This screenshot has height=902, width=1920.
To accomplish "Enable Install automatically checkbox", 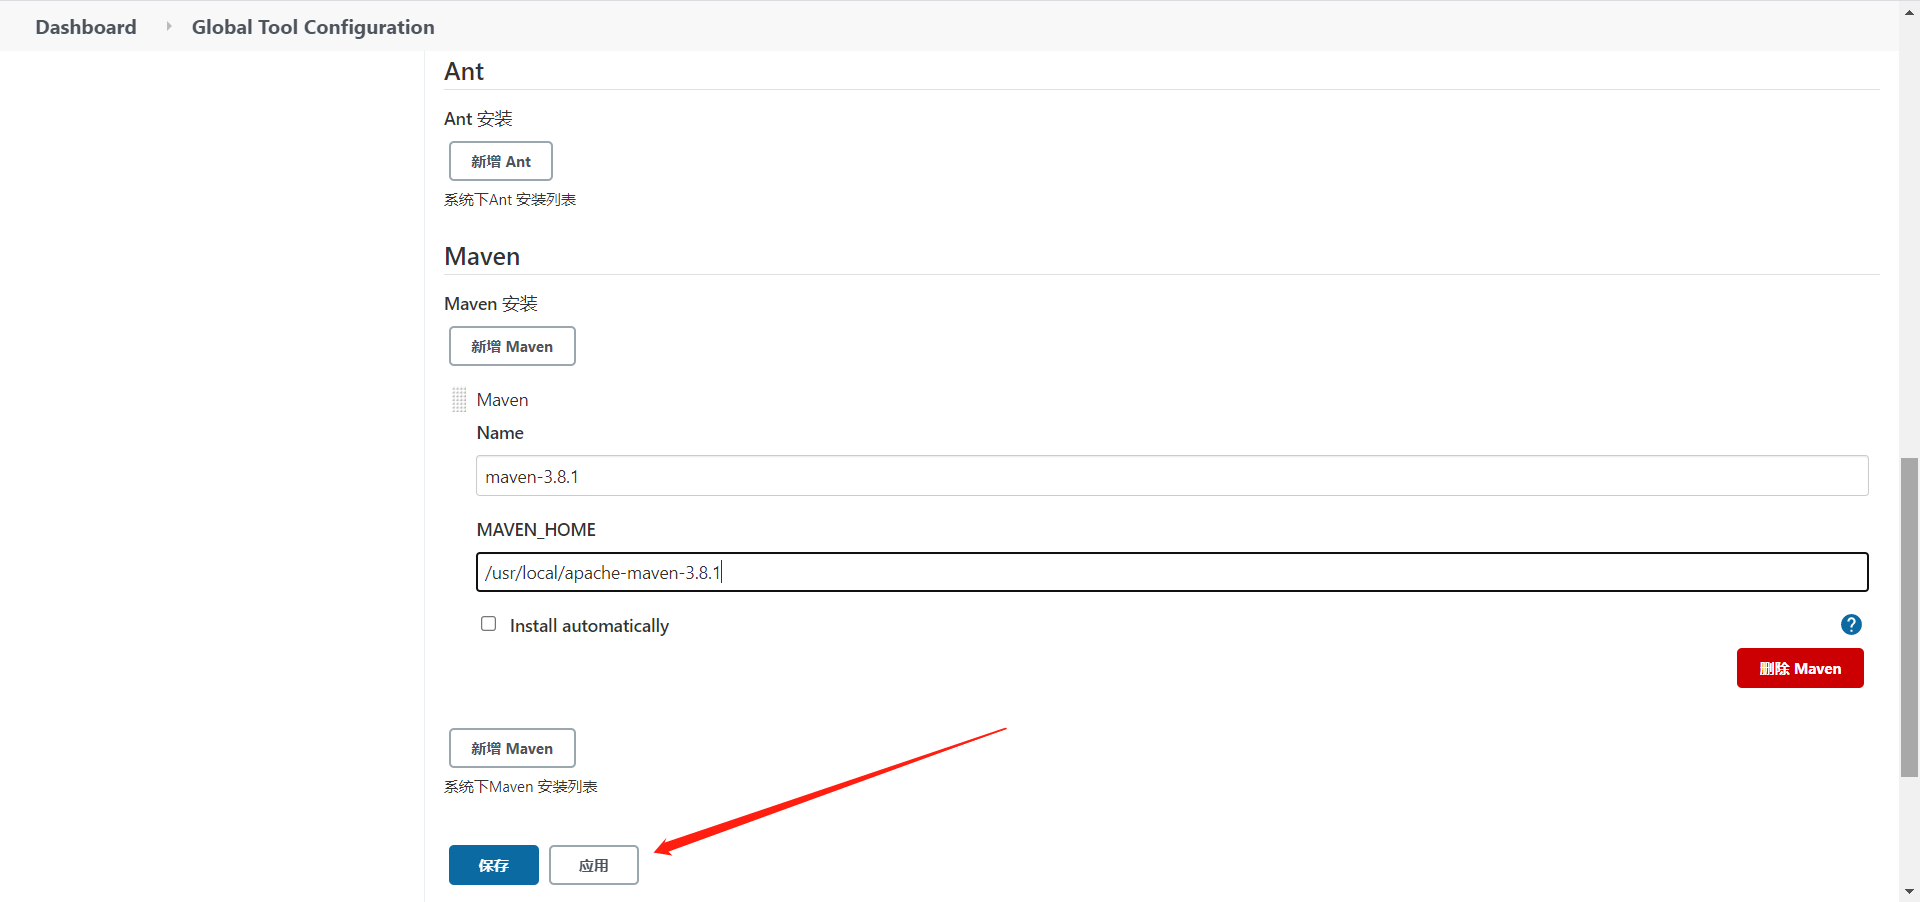I will click(x=488, y=624).
